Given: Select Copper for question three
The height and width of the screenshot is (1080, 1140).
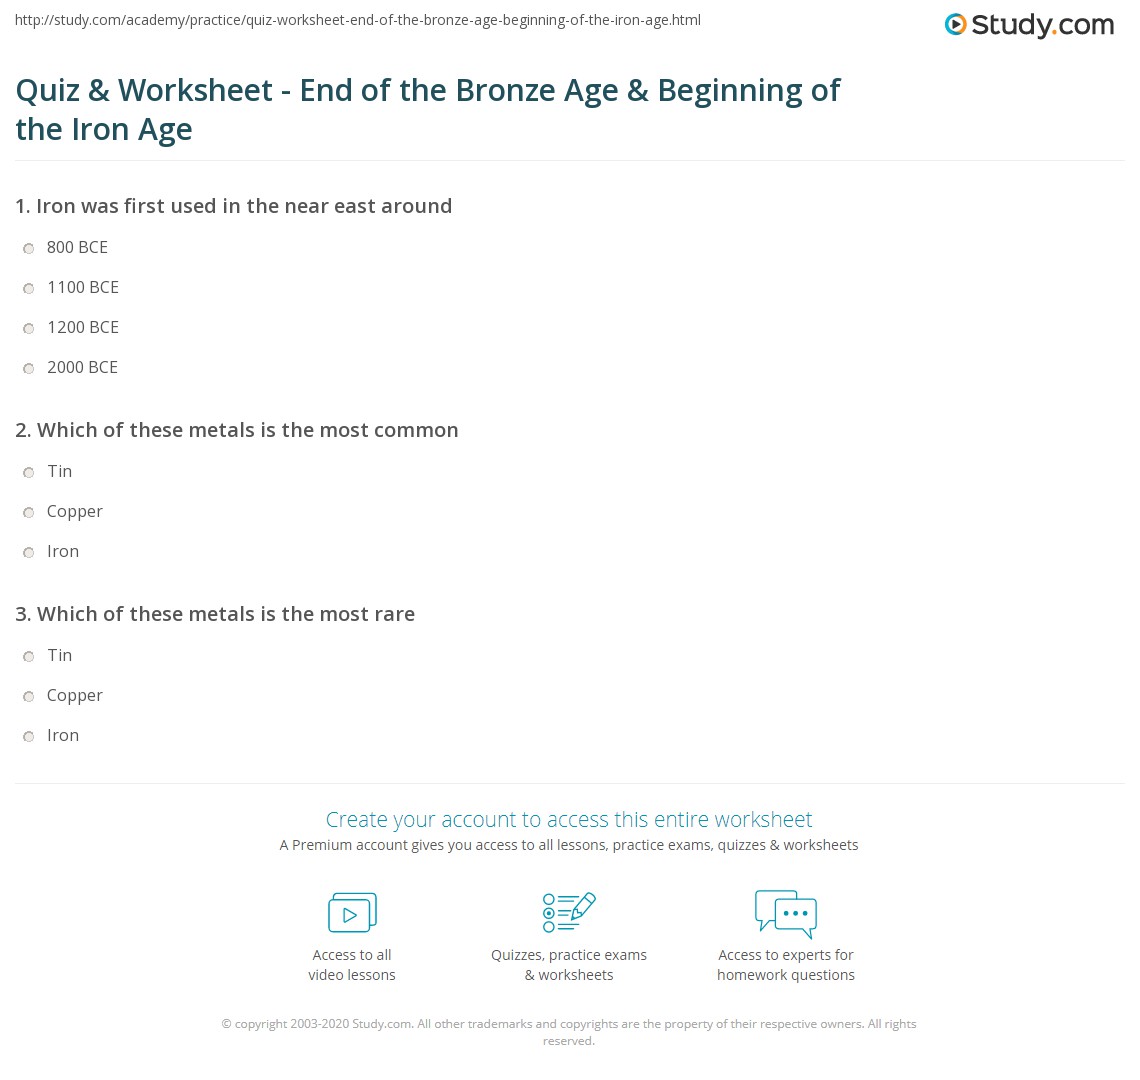Looking at the screenshot, I should tap(29, 696).
